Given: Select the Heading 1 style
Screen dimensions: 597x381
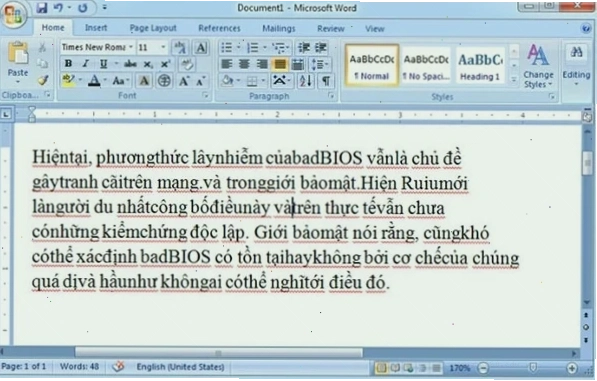Looking at the screenshot, I should coord(480,65).
